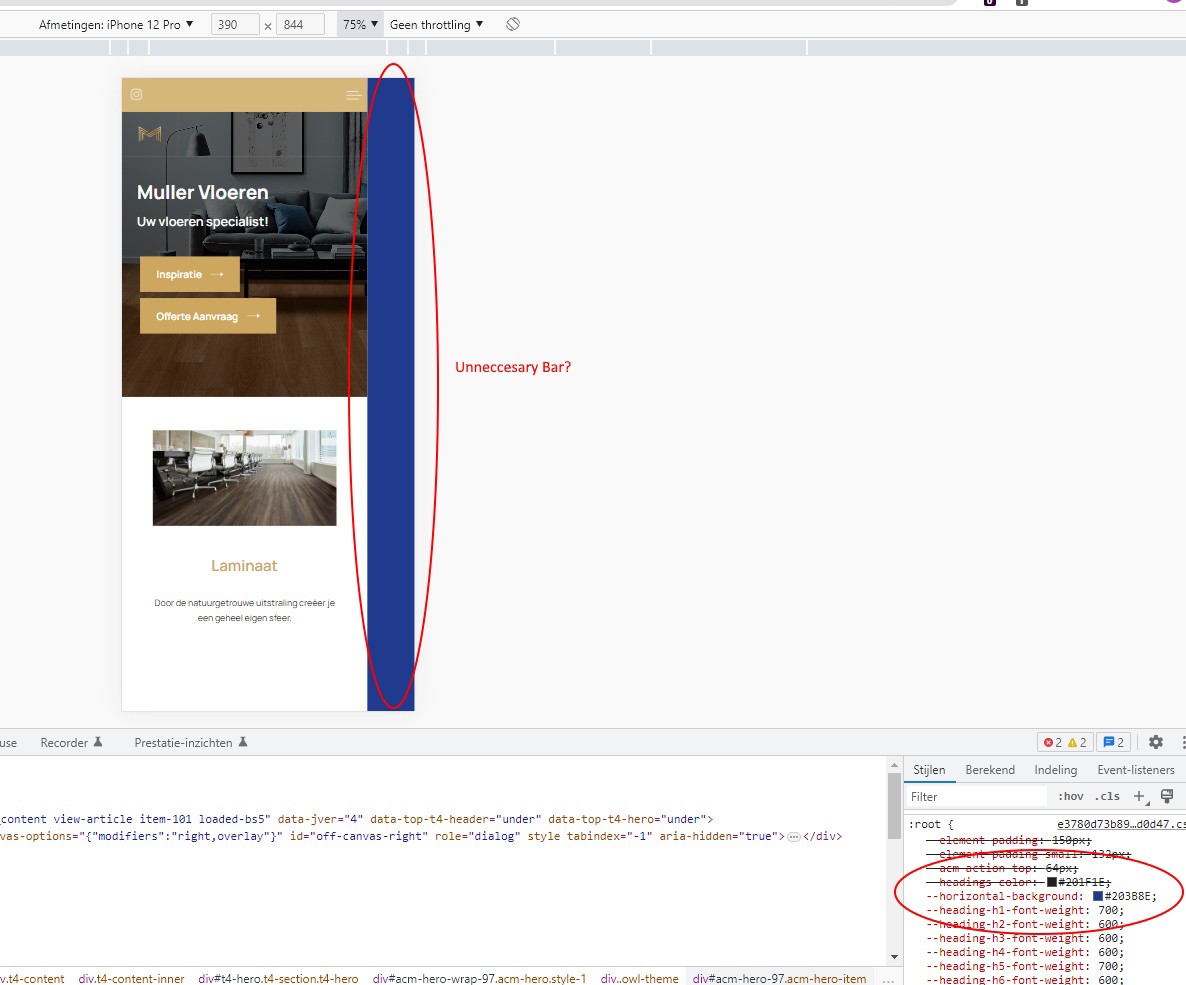Click the #201F1E black color swatch

tap(1051, 882)
